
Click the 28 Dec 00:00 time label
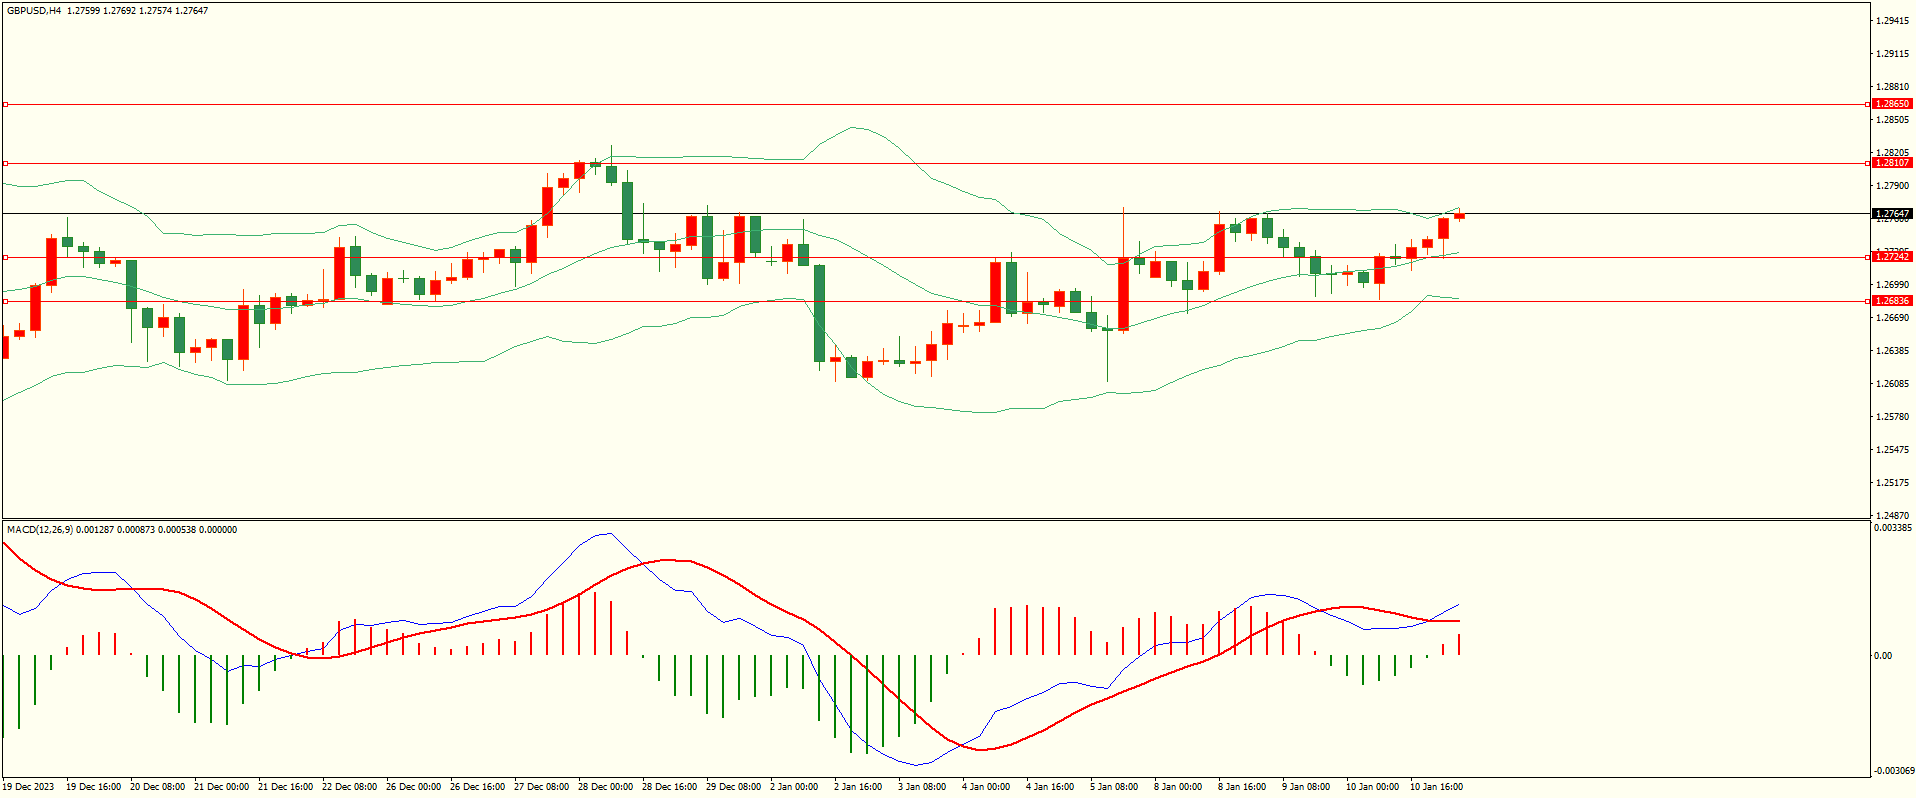click(x=606, y=787)
